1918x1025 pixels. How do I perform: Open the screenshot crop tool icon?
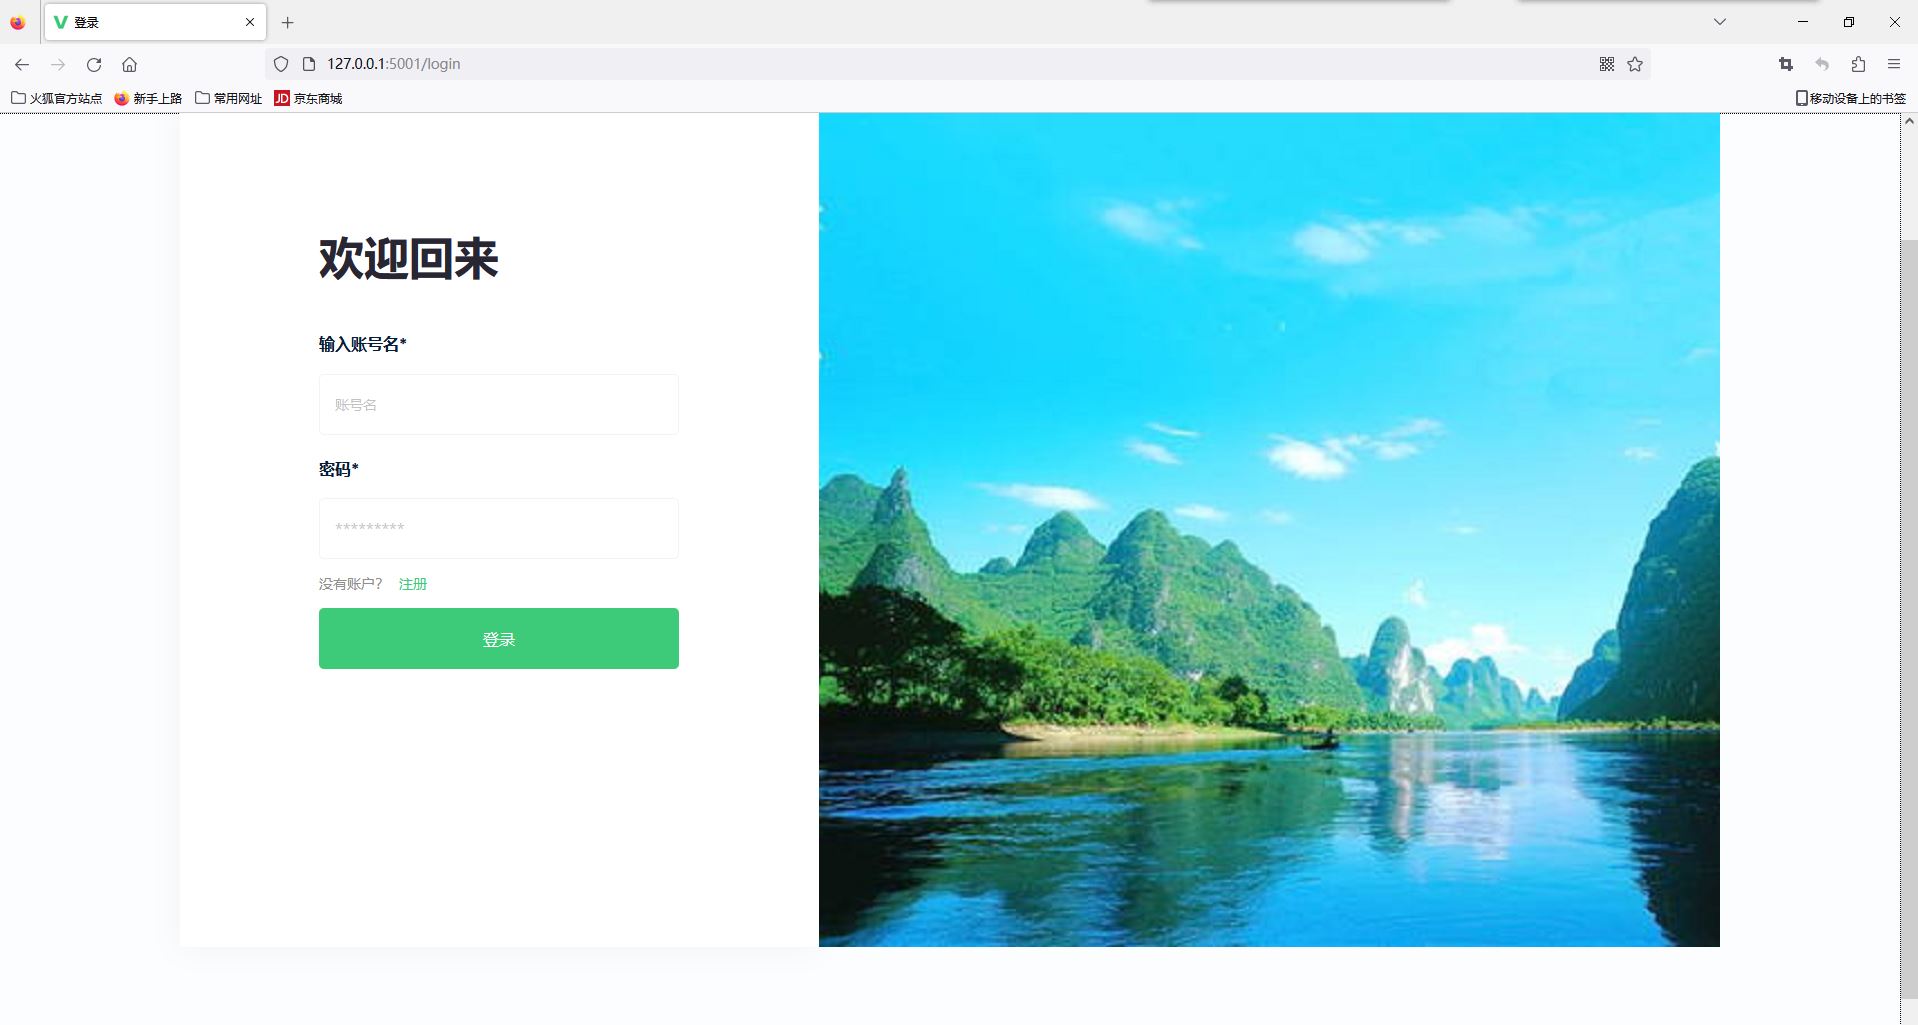(1786, 64)
